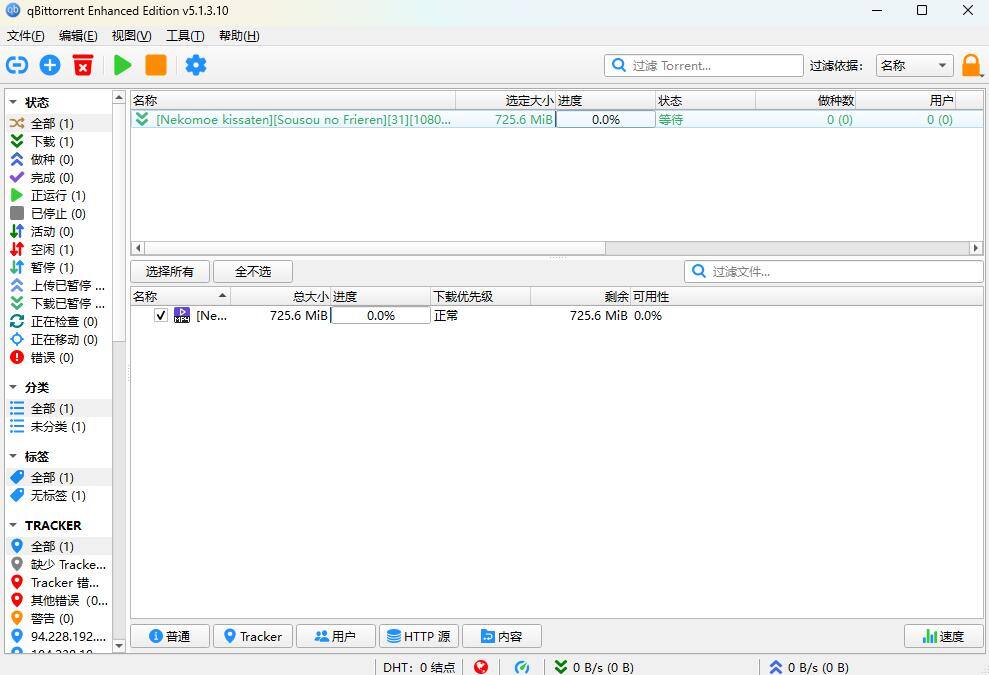Image resolution: width=989 pixels, height=675 pixels.
Task: Click the add torrent file icon
Action: coord(50,65)
